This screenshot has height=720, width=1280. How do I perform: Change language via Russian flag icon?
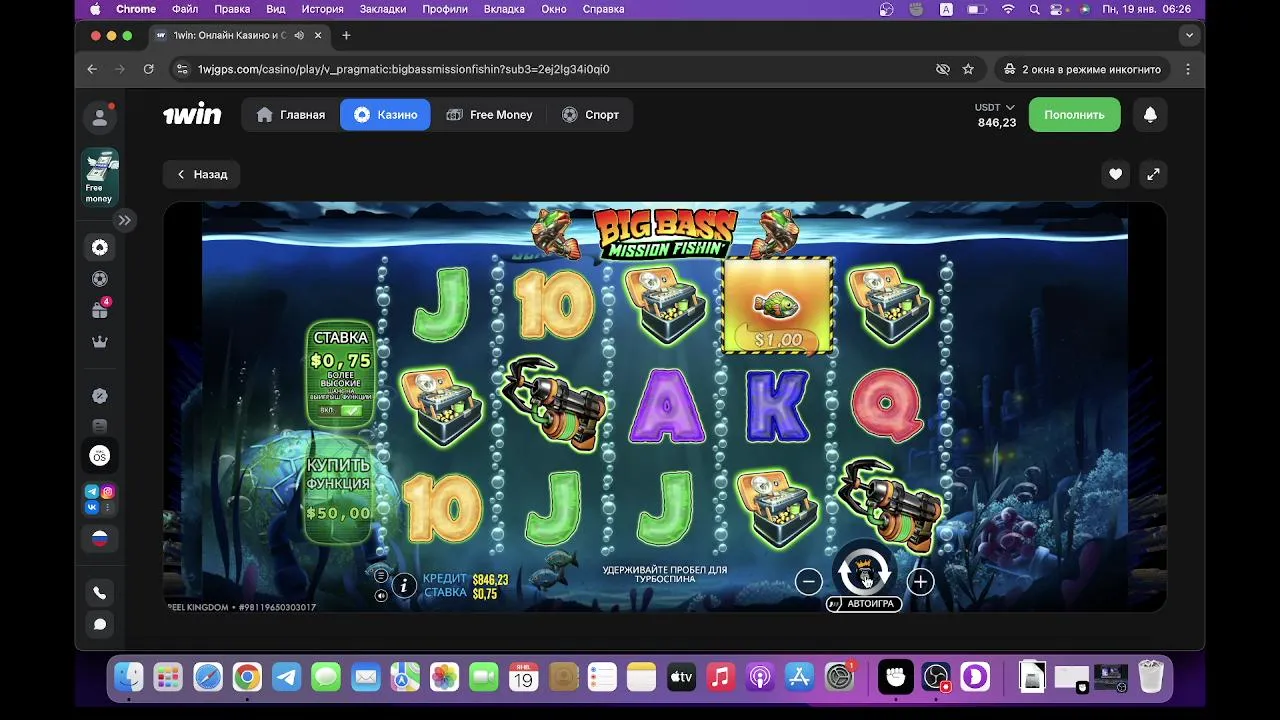100,538
